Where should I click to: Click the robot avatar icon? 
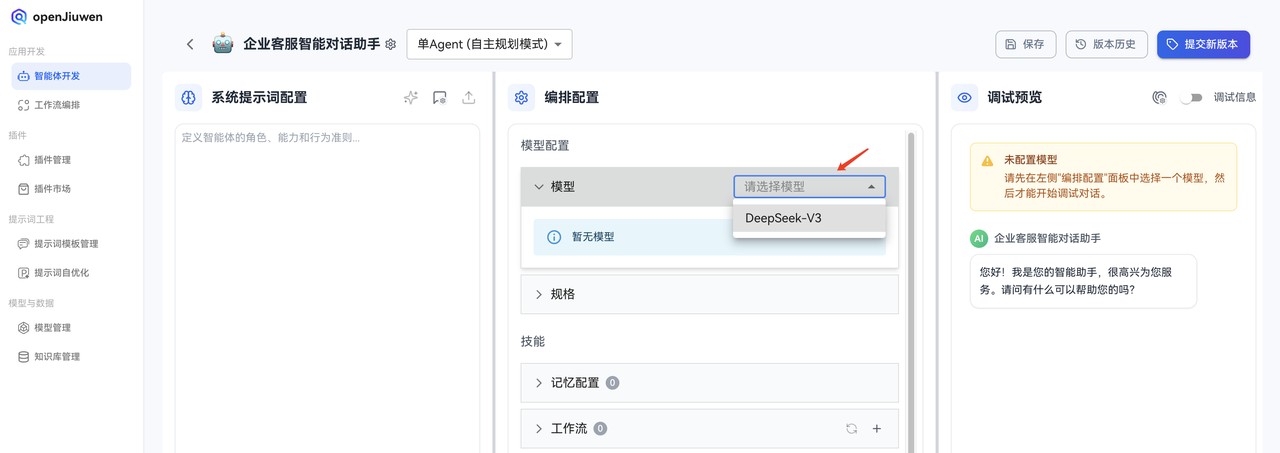[222, 44]
